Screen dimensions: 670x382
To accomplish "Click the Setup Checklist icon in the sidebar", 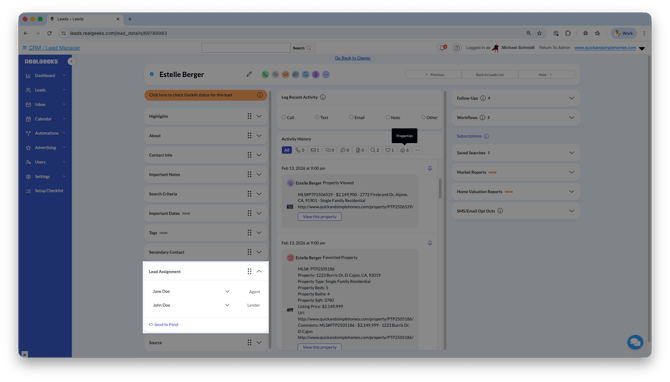I will click(28, 191).
